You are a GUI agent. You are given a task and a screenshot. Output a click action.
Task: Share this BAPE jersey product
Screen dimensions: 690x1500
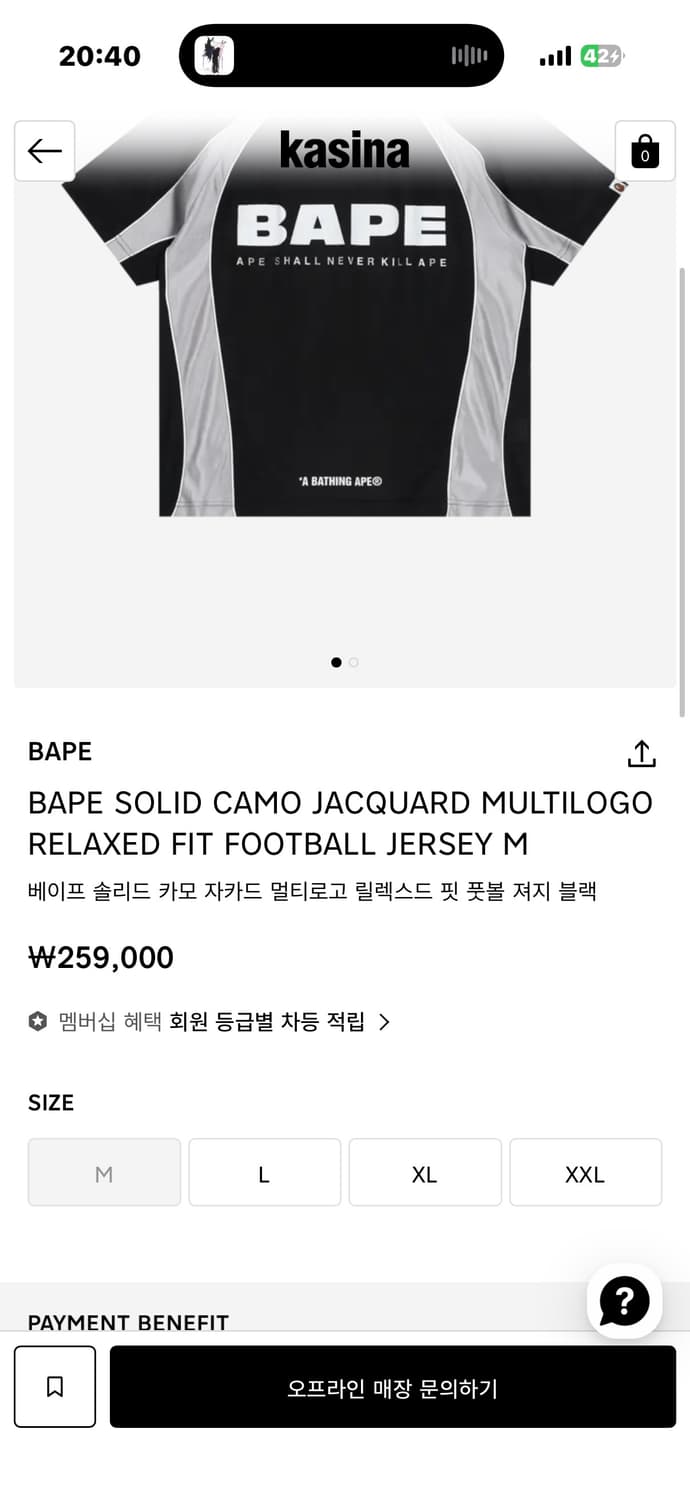click(641, 755)
